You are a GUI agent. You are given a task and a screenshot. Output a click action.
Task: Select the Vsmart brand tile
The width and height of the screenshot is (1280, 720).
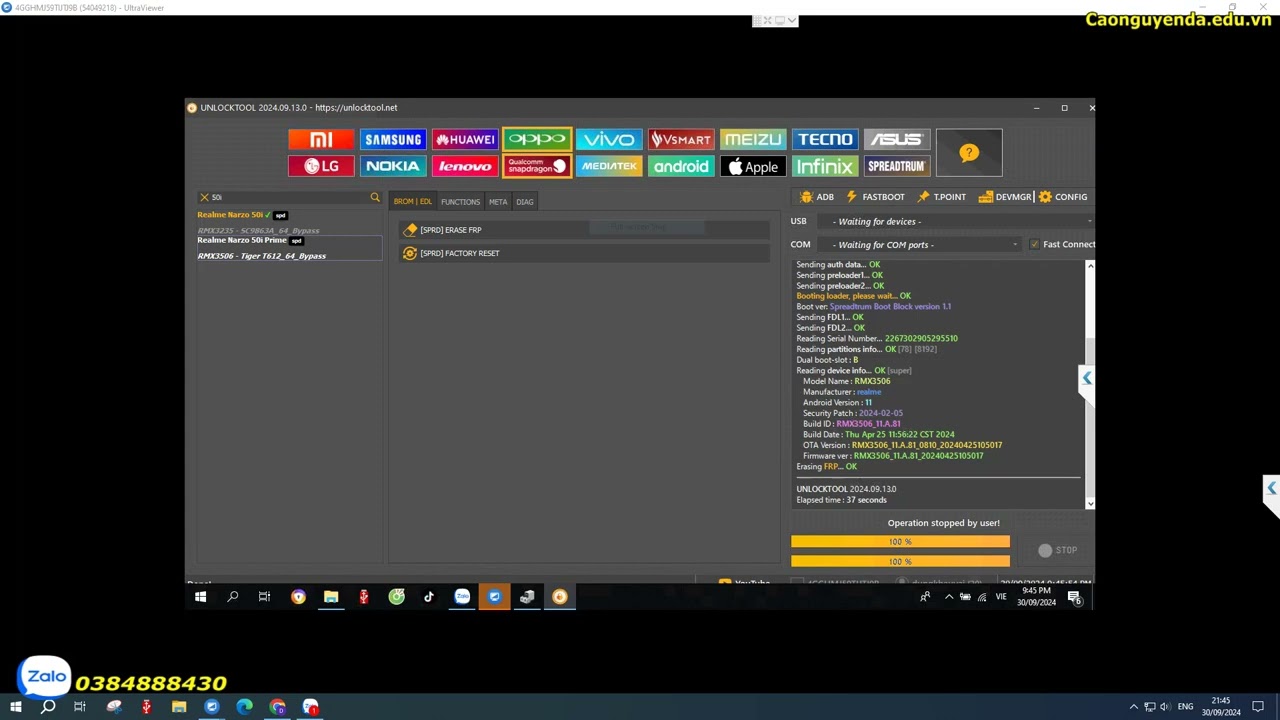(681, 139)
